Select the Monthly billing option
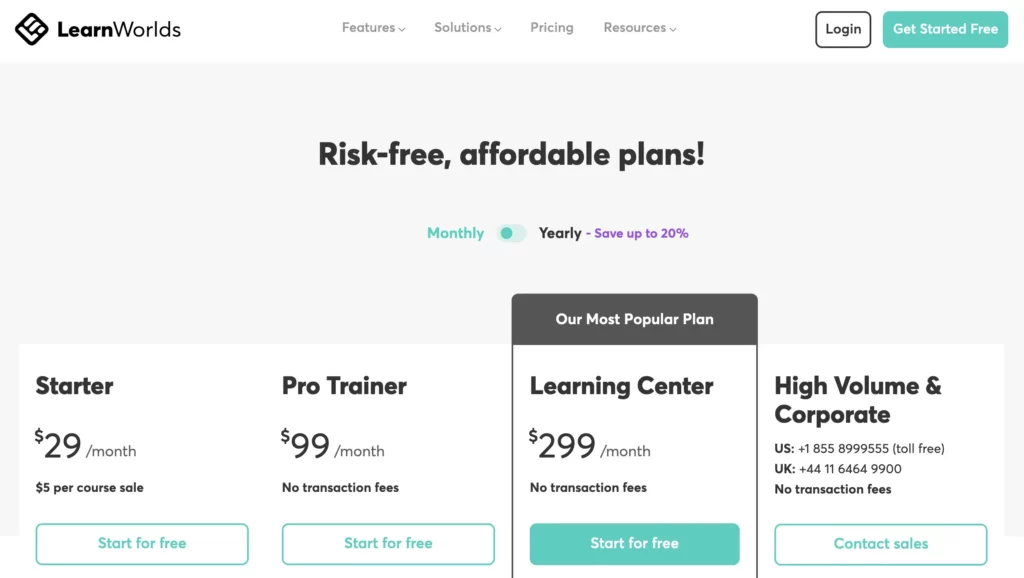 [x=455, y=233]
